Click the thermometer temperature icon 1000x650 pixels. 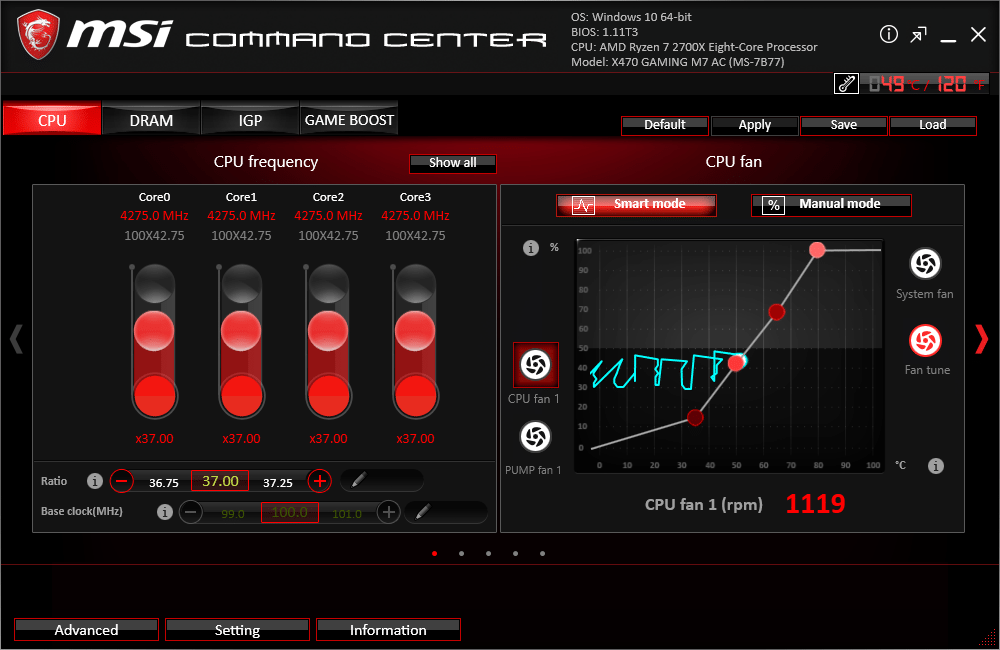846,84
